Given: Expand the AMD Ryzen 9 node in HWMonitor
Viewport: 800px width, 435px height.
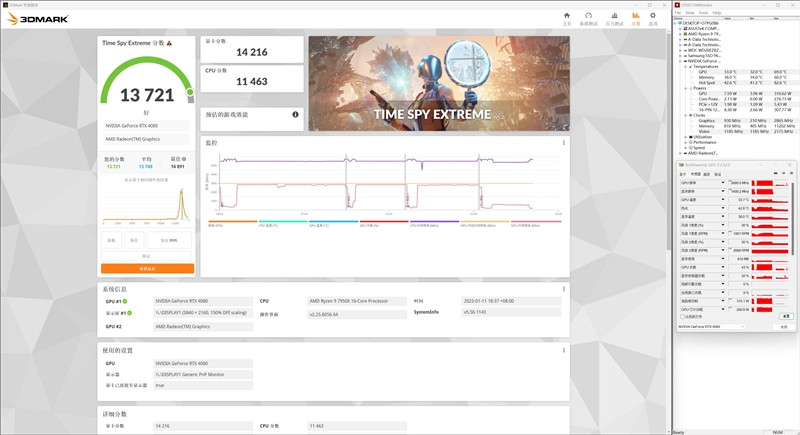Looking at the screenshot, I should point(680,34).
